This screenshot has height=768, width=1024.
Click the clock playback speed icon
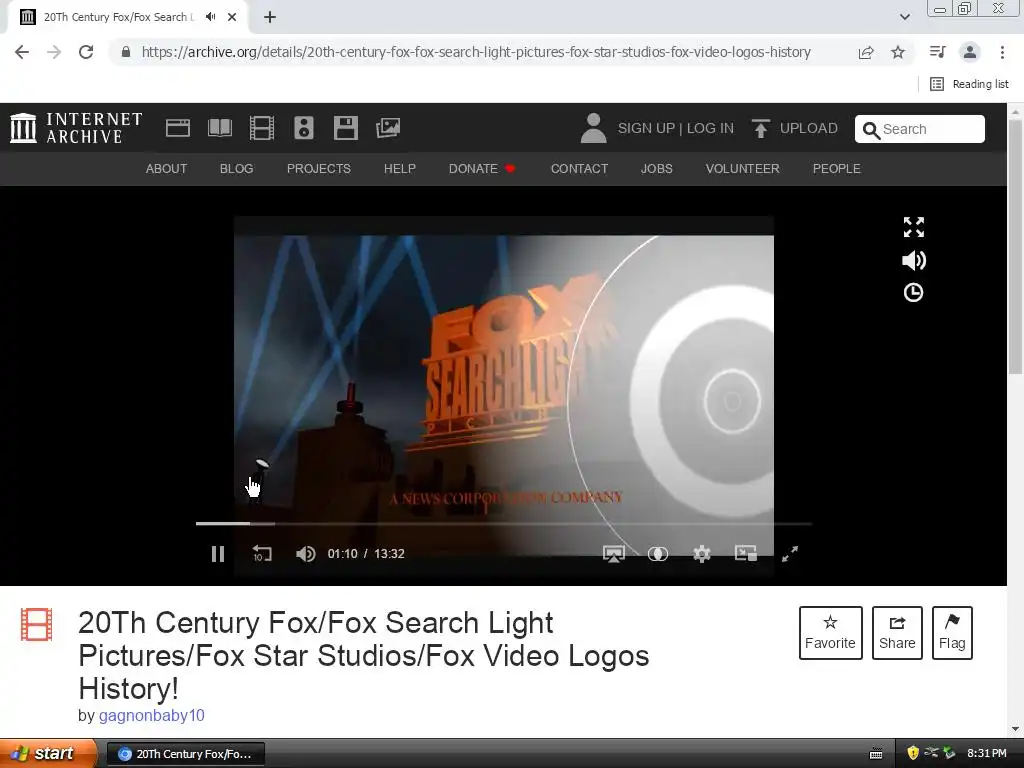pos(914,292)
